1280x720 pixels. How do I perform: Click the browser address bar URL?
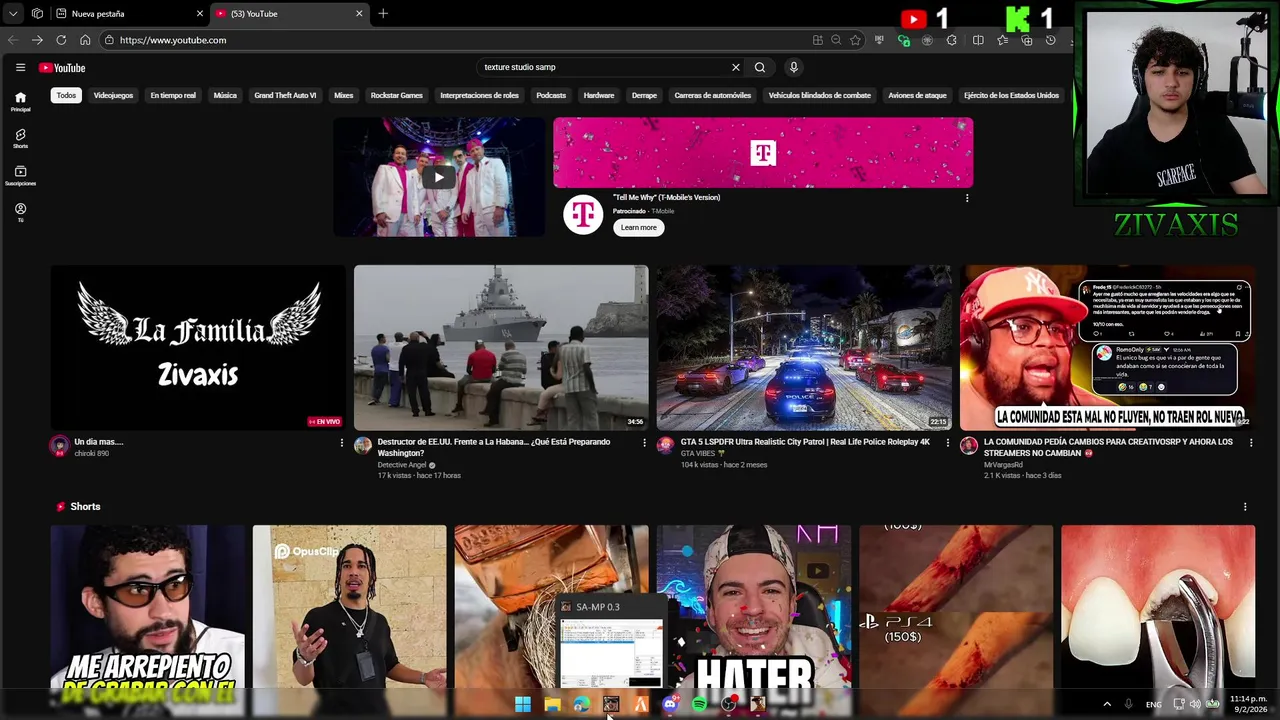[173, 40]
